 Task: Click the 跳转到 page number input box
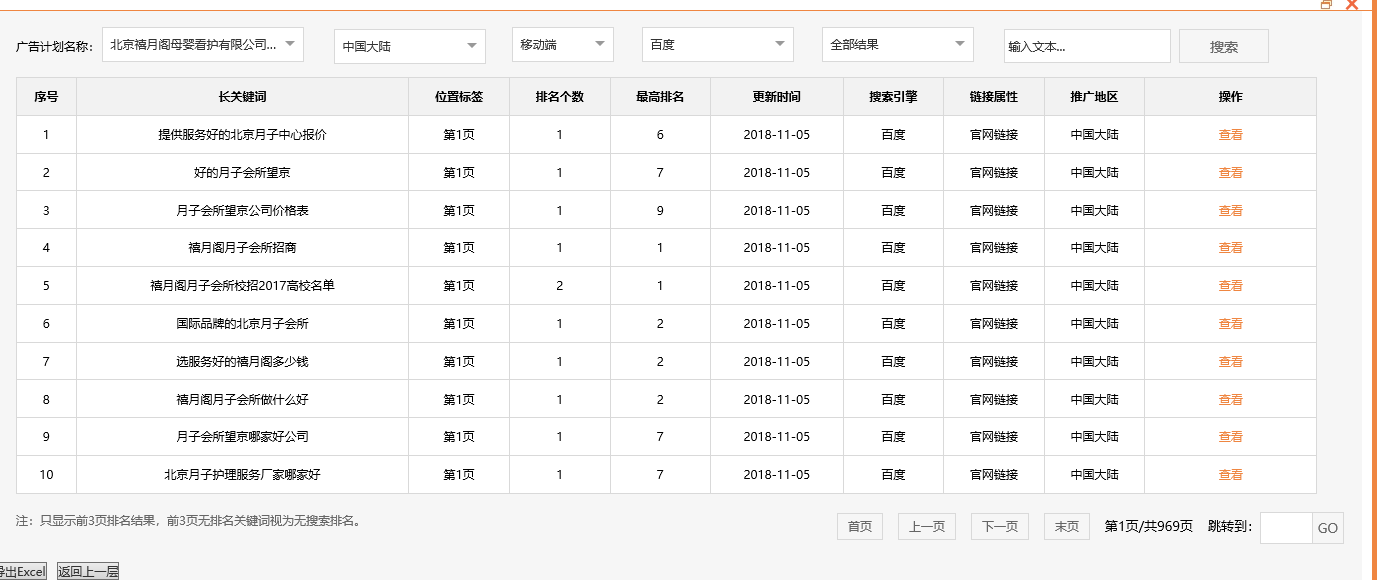click(x=1287, y=527)
